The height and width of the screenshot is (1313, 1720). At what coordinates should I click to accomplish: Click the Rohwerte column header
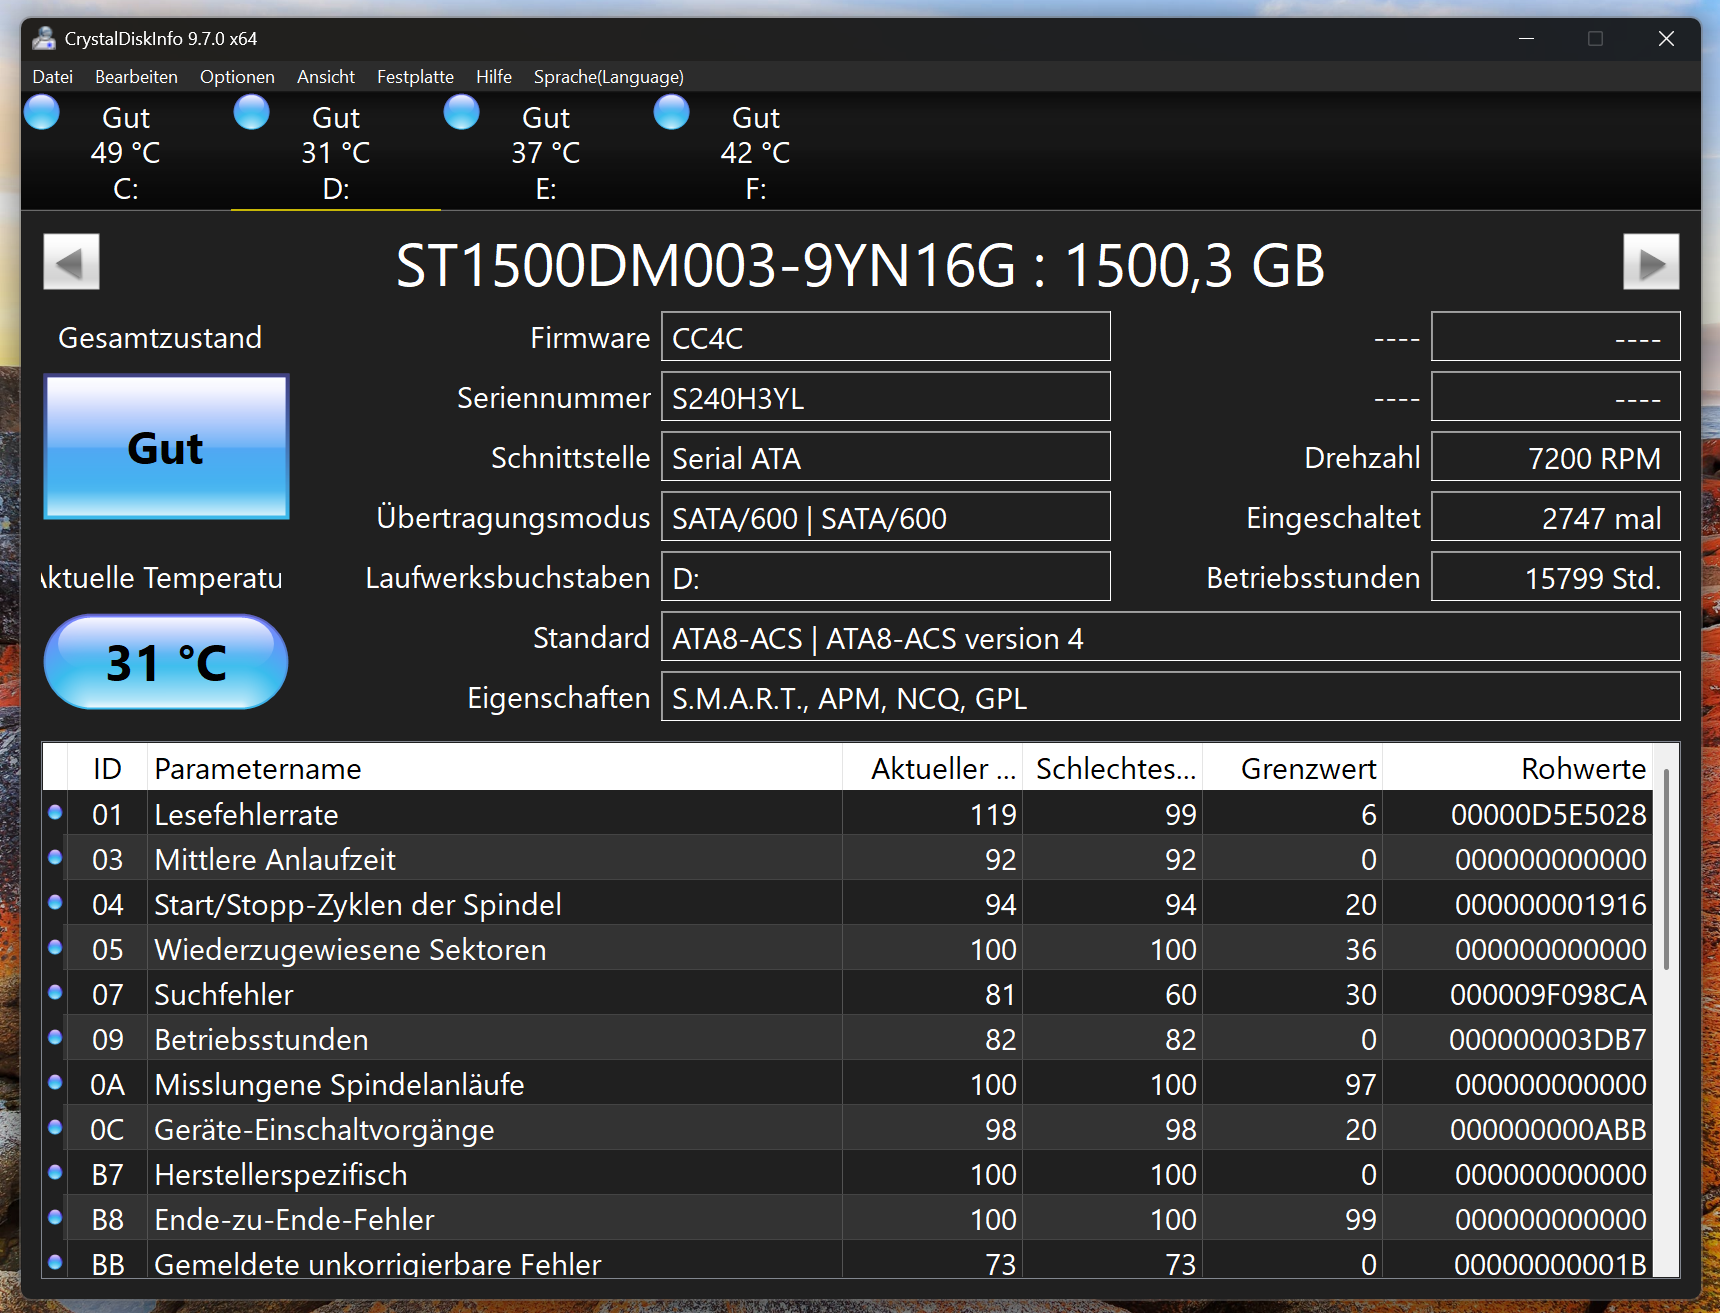tap(1517, 768)
